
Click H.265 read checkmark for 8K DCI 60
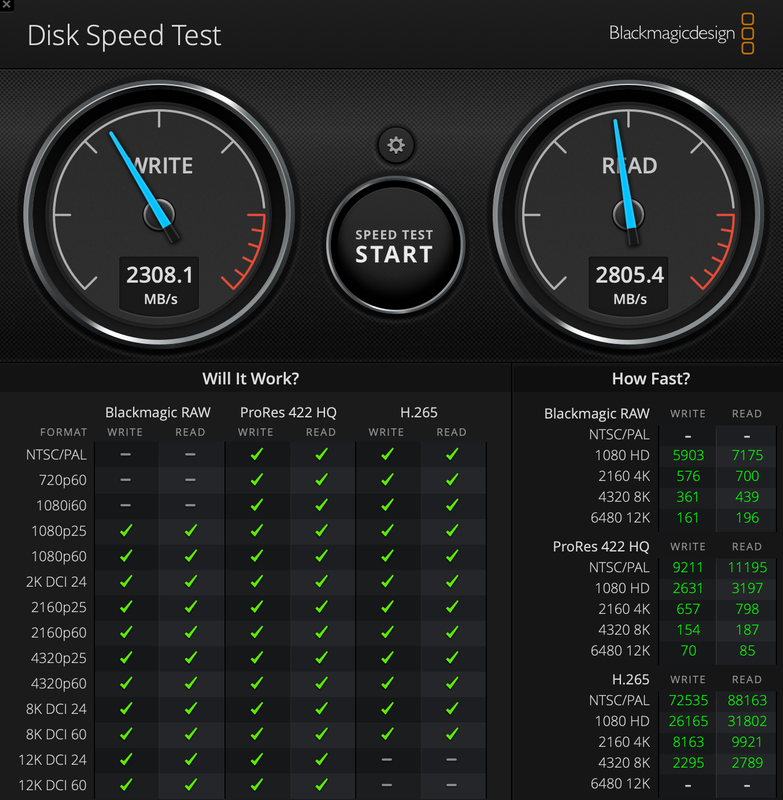[452, 734]
